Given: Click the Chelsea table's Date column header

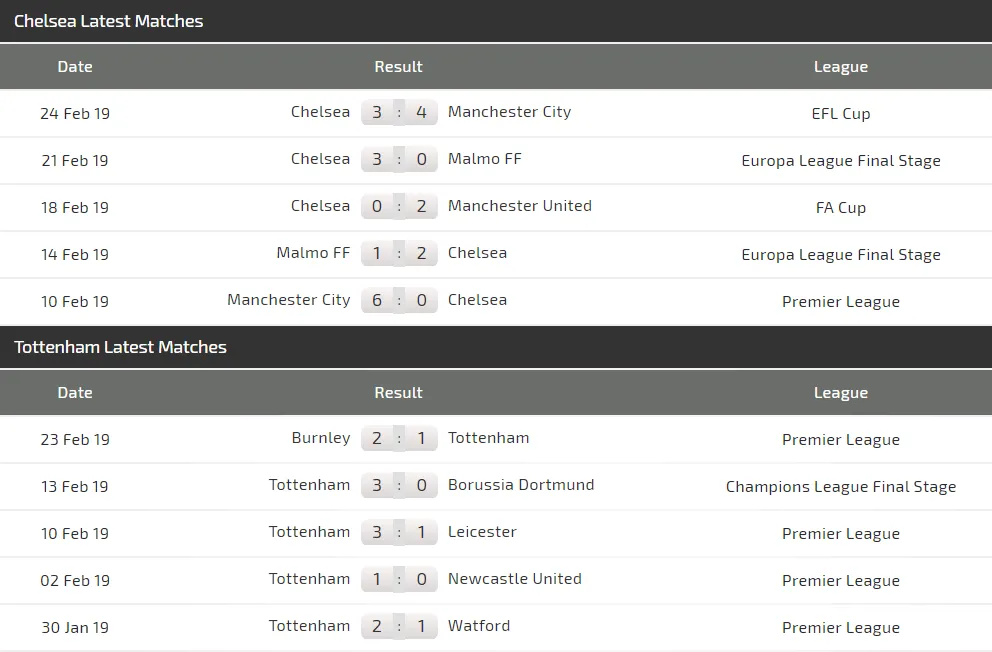Looking at the screenshot, I should pos(75,67).
